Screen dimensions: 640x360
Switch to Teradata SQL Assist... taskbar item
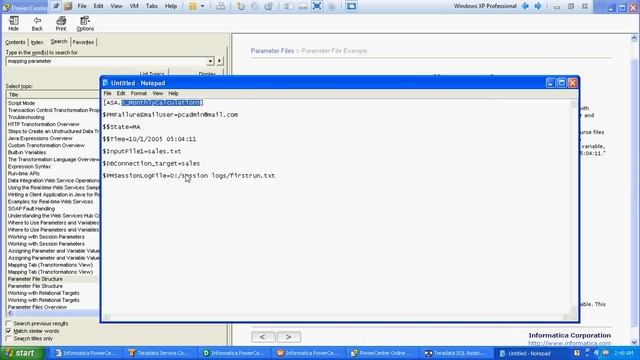(x=454, y=353)
